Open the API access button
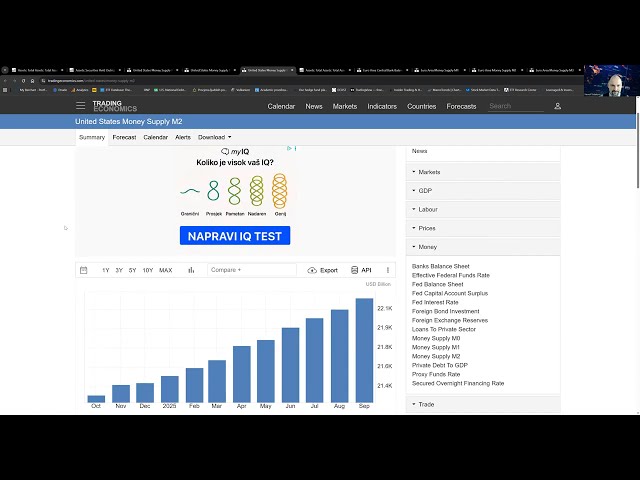The height and width of the screenshot is (480, 640). [x=361, y=270]
